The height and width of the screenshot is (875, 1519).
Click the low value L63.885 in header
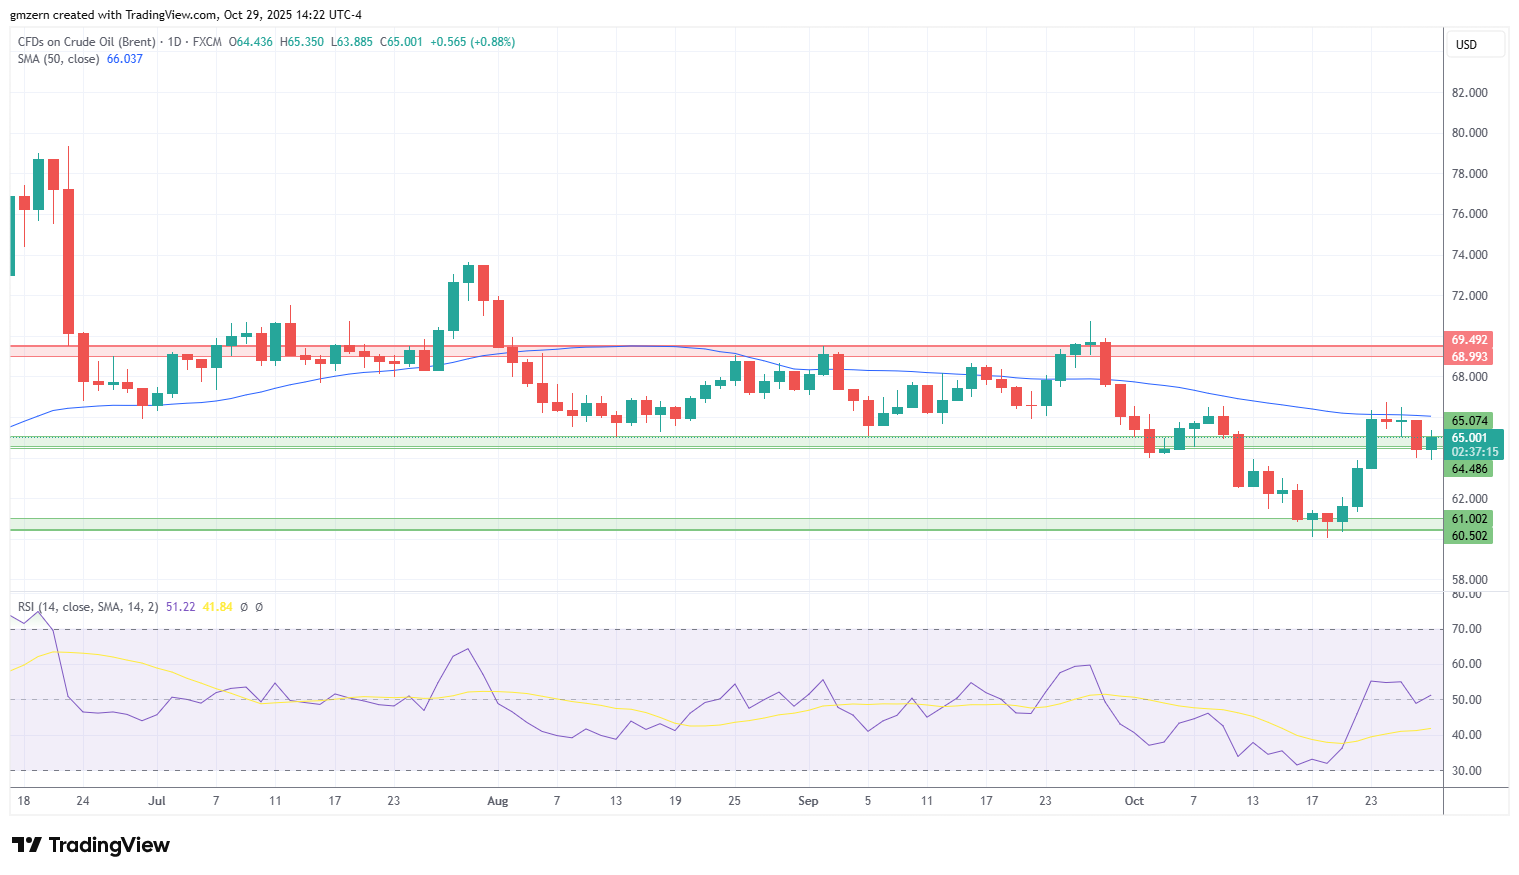352,42
